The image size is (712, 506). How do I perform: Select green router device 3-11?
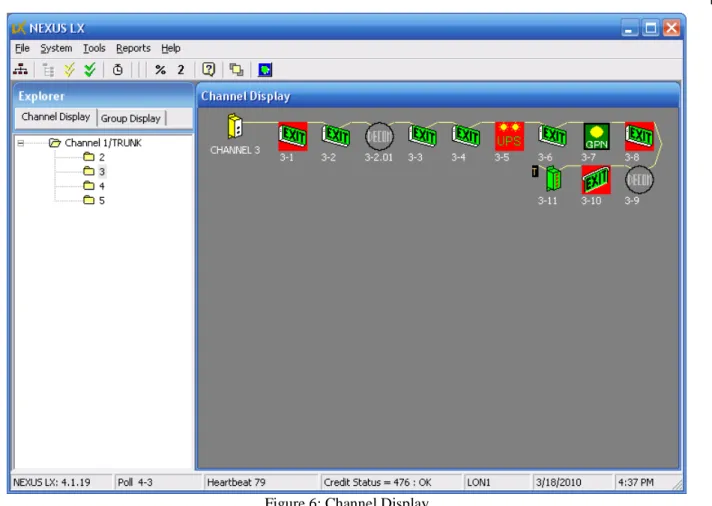[553, 179]
